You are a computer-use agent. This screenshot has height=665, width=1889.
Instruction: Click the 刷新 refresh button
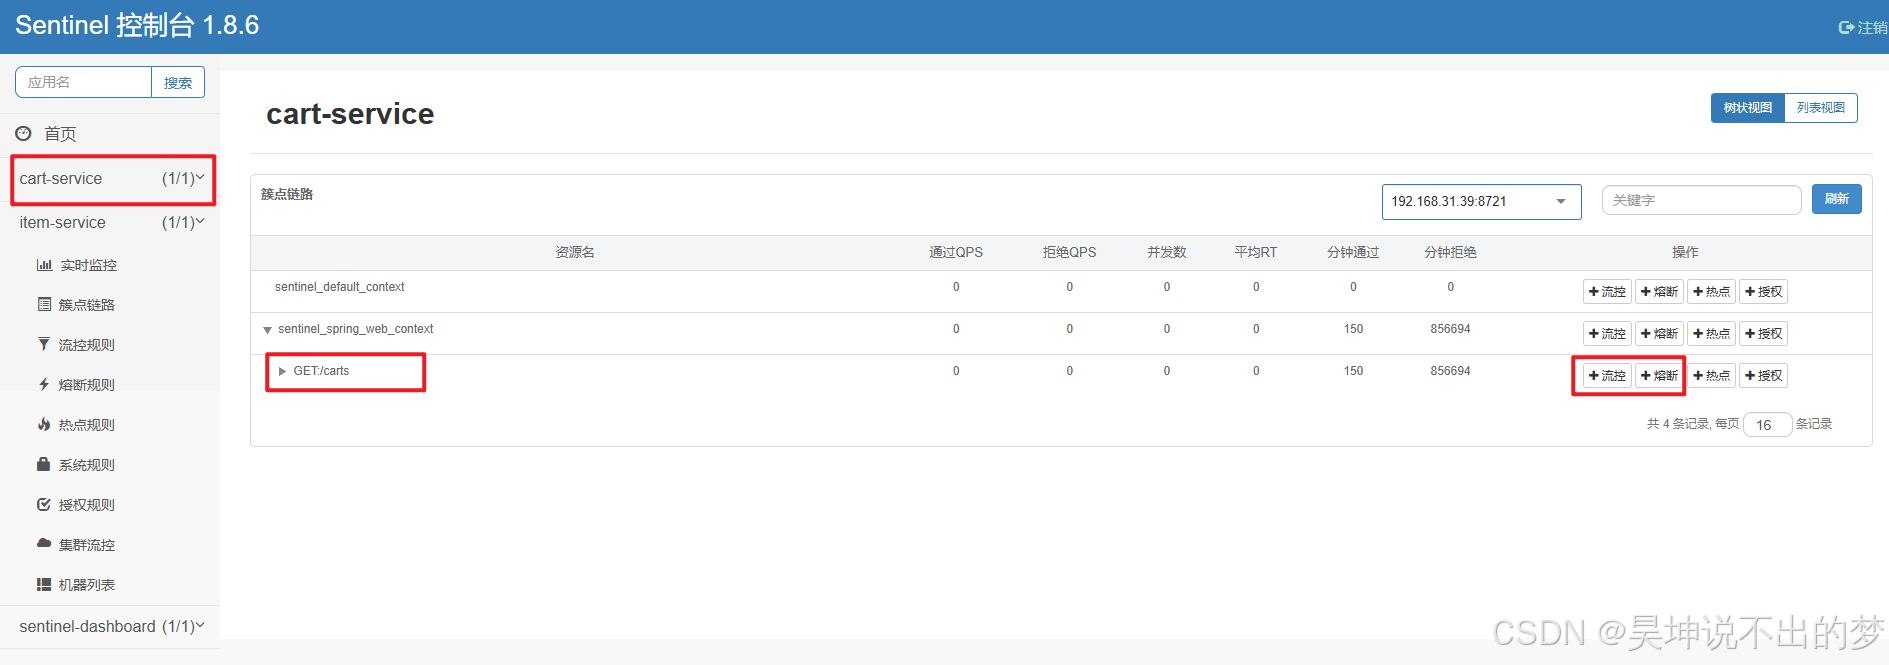1836,199
